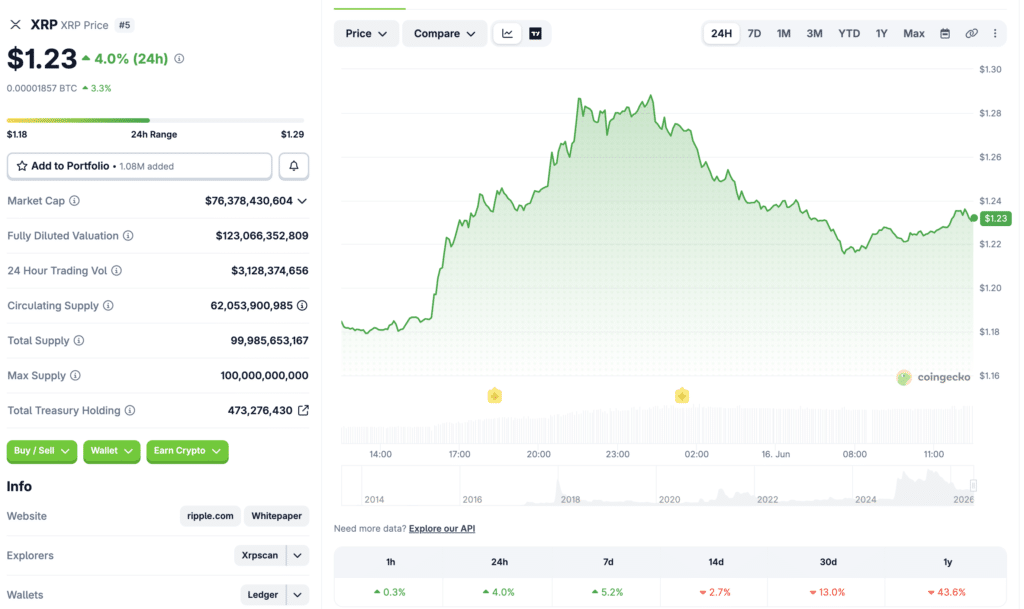Click the #5 rank badge
Screen dimensions: 1024x609
(124, 25)
